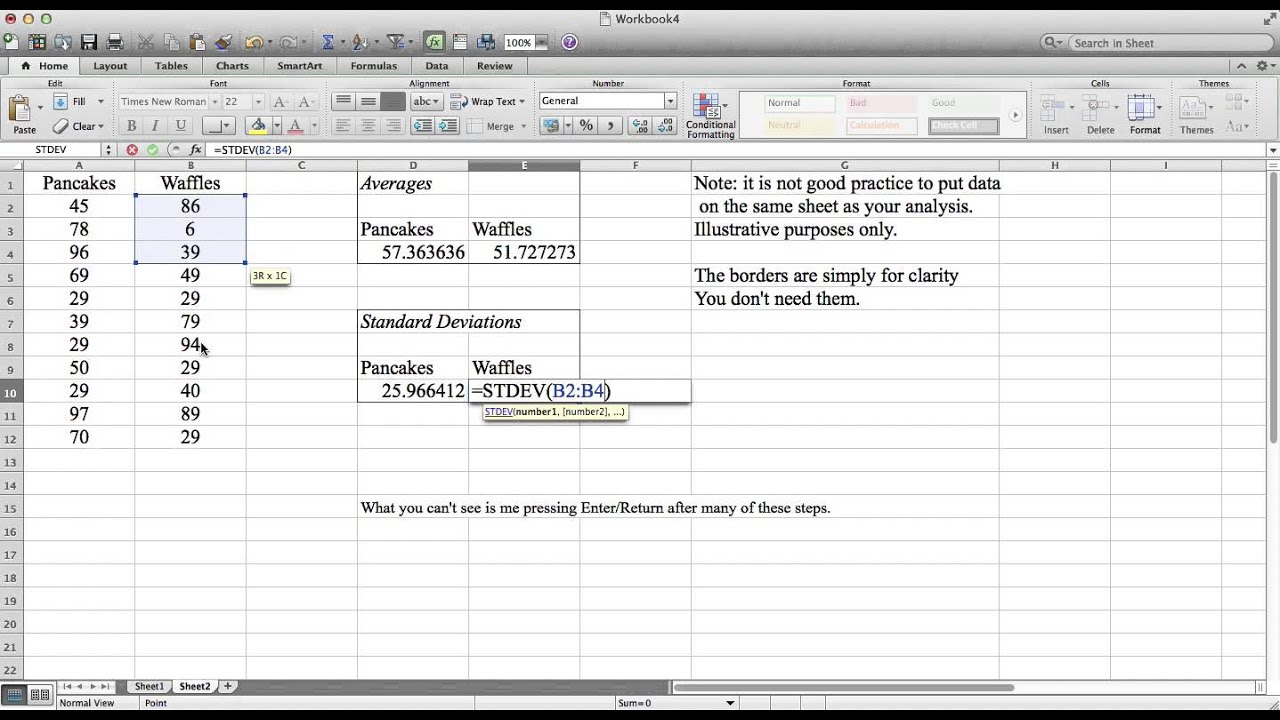The image size is (1280, 720).
Task: Switch to the Layout tab
Action: click(x=110, y=66)
